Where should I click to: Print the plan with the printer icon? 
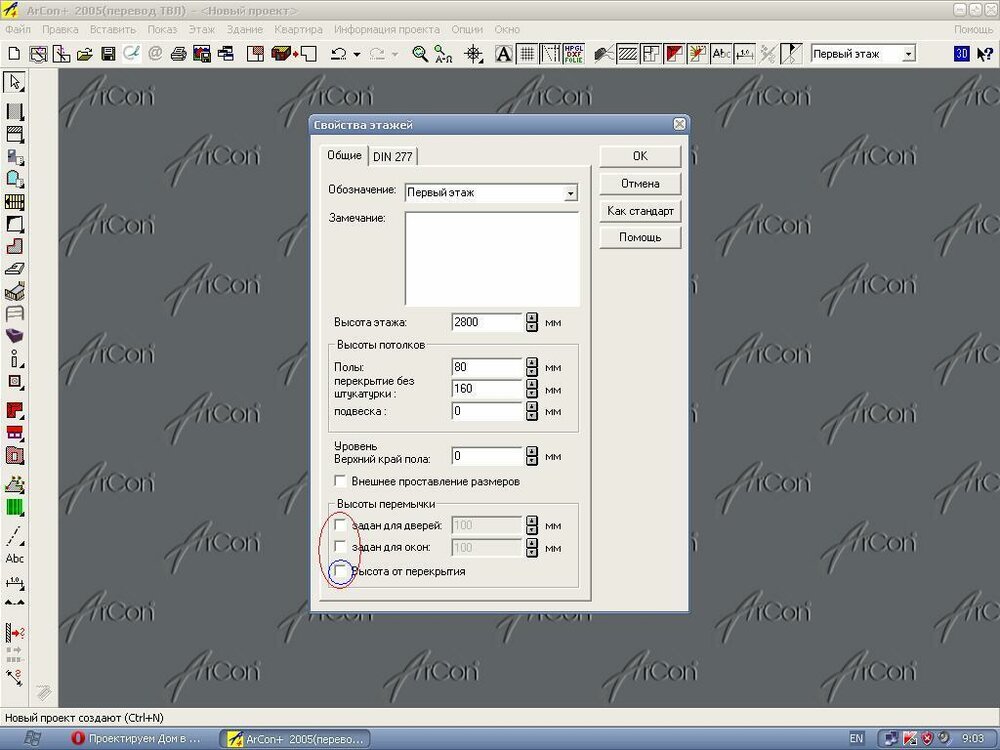[179, 54]
